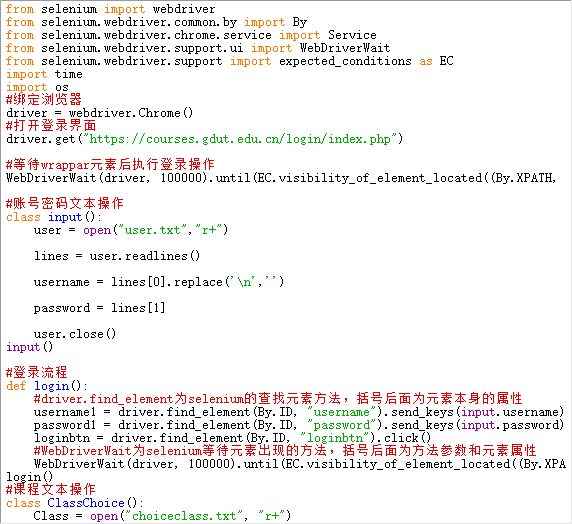572x524 pixels.
Task: Click the send_keys(input.password) call
Action: (x=477, y=425)
